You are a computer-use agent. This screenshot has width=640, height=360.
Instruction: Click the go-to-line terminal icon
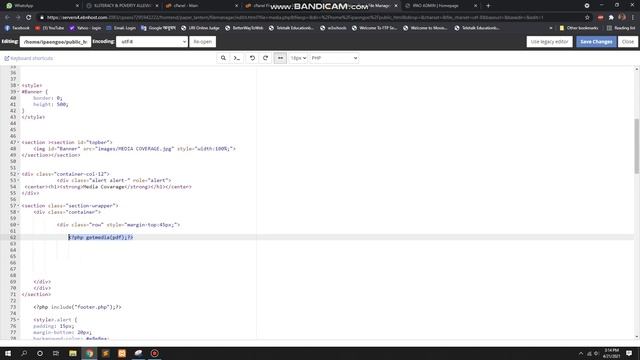click(x=237, y=58)
